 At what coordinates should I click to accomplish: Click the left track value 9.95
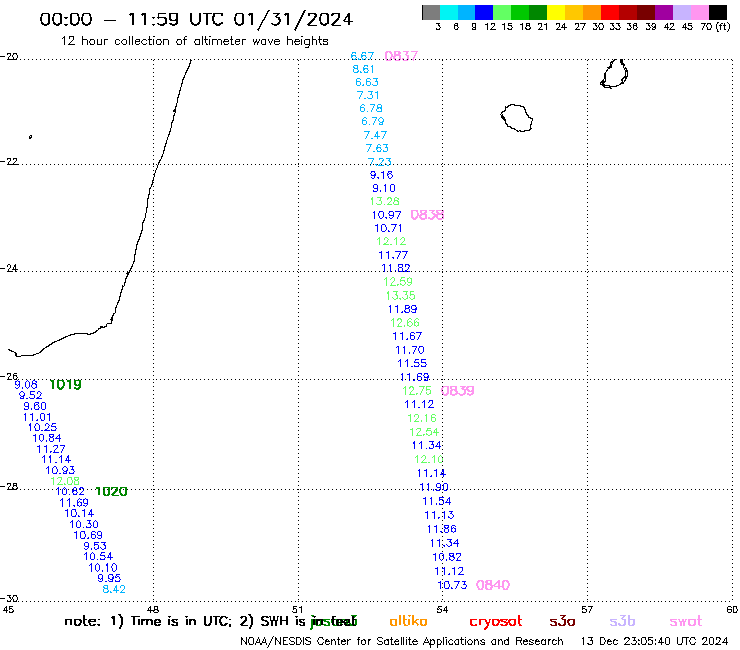[109, 578]
